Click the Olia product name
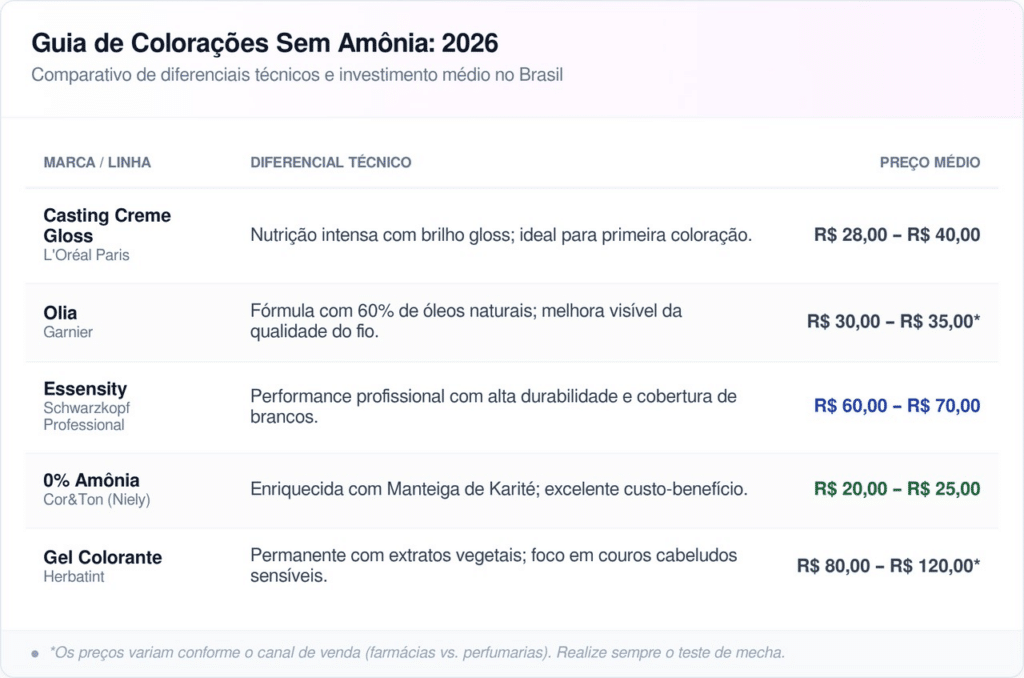The image size is (1024, 678). click(60, 313)
